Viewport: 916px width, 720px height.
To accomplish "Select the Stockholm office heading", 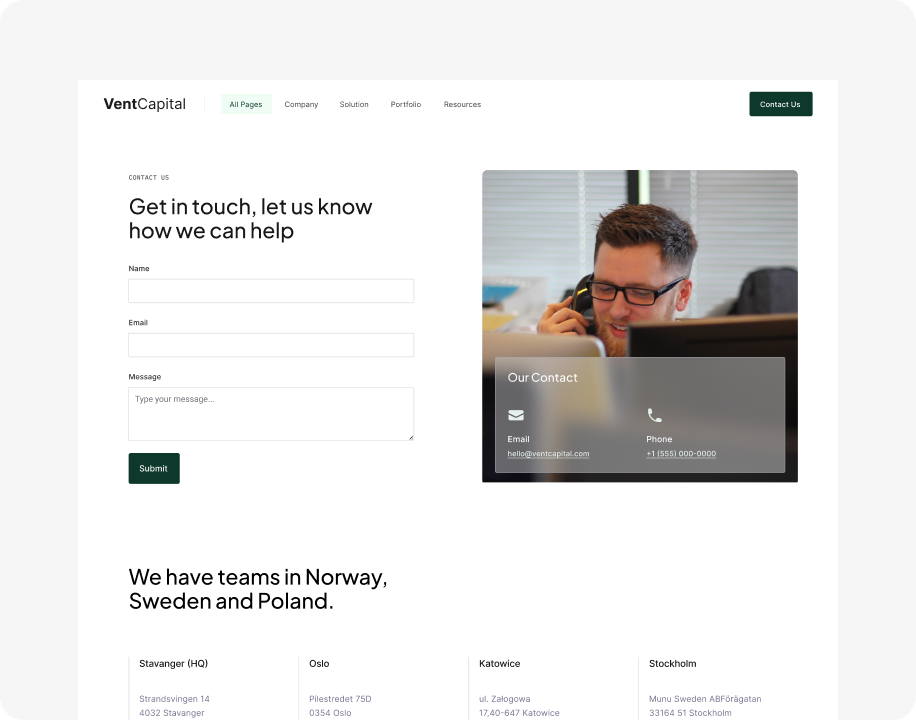I will click(672, 663).
